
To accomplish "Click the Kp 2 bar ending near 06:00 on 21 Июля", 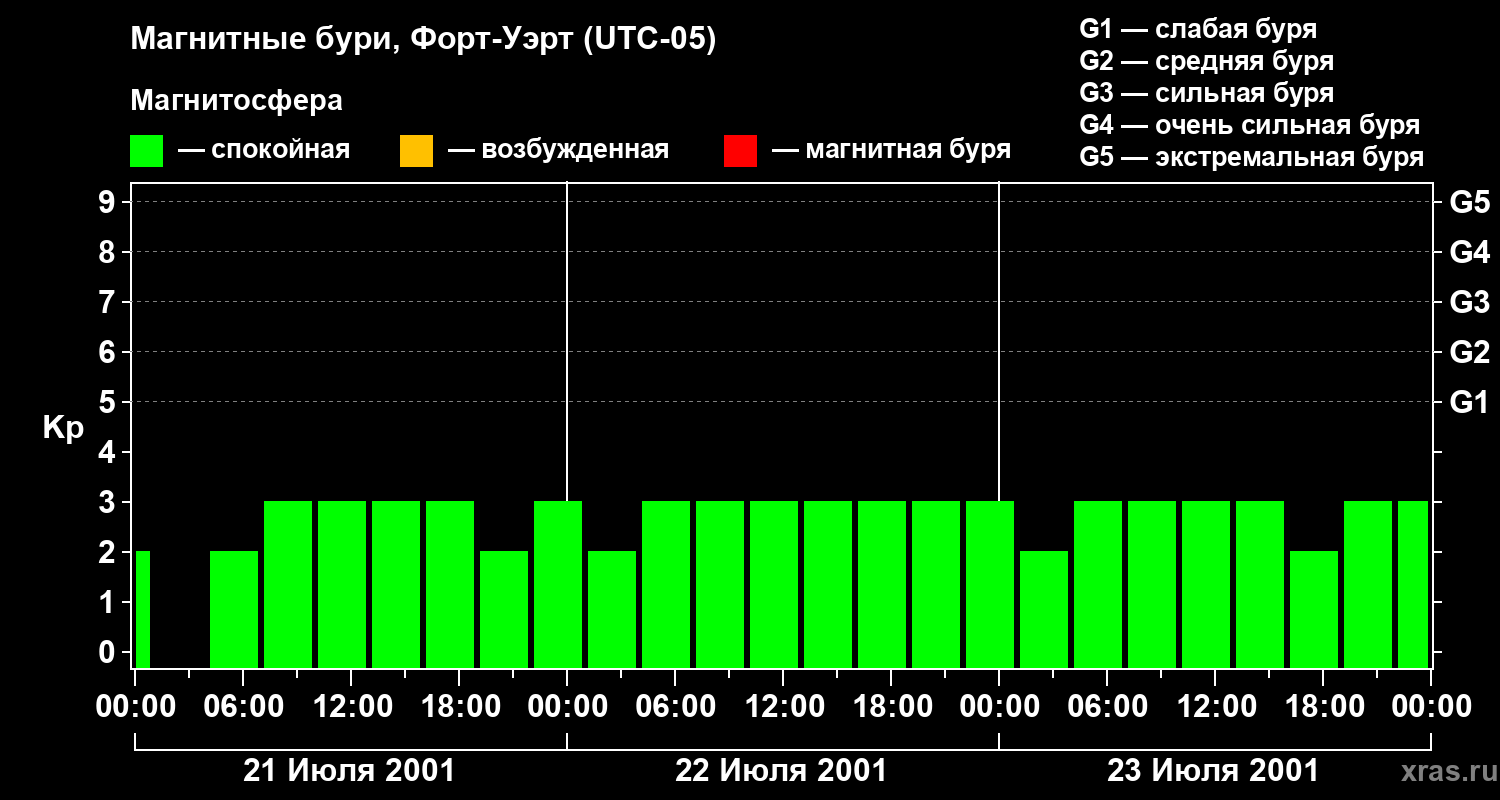I will tap(234, 609).
